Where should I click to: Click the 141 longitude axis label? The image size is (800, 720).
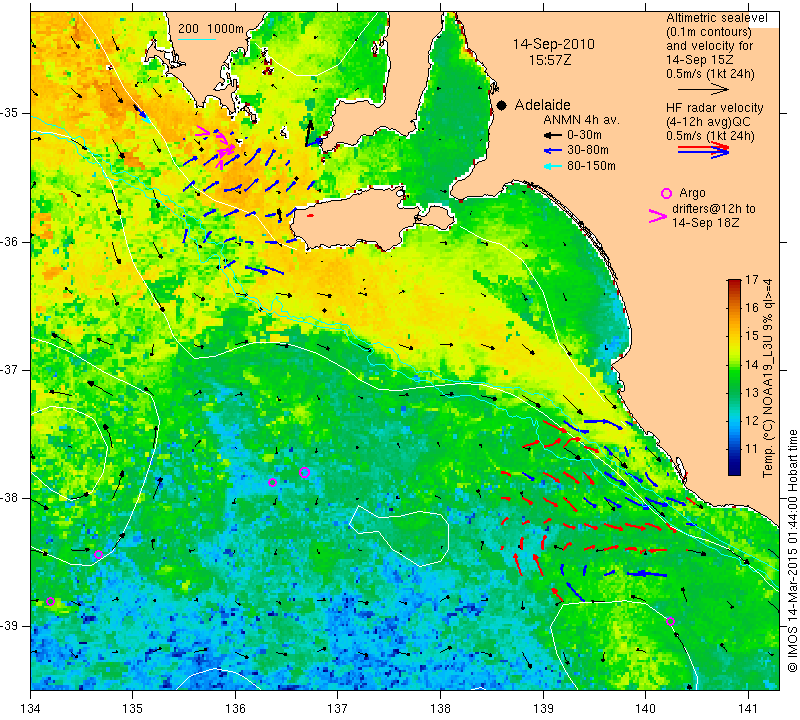pyautogui.click(x=748, y=709)
